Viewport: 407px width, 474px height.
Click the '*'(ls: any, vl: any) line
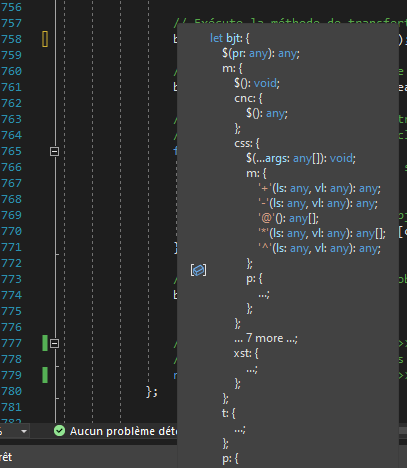(322, 233)
